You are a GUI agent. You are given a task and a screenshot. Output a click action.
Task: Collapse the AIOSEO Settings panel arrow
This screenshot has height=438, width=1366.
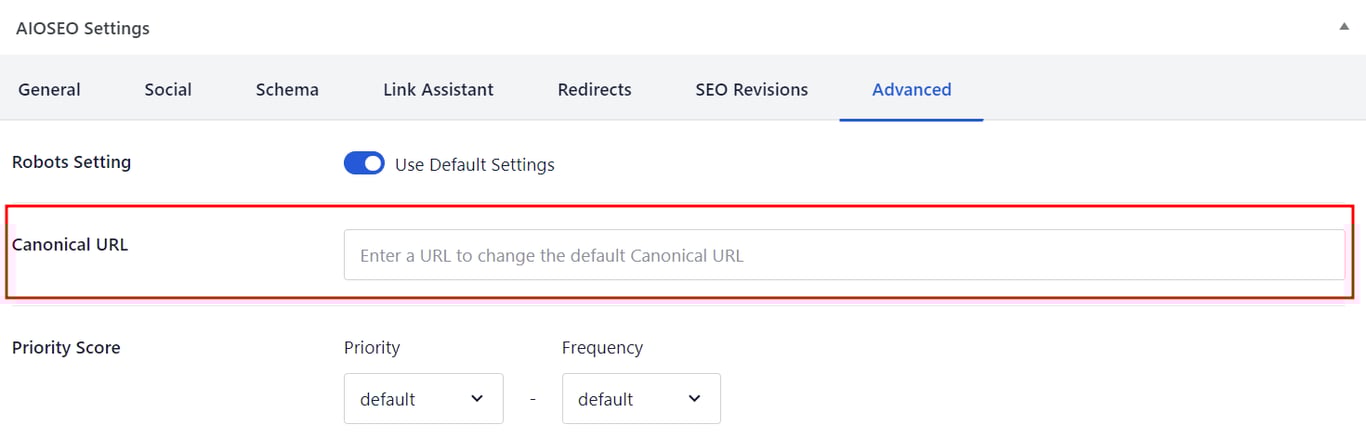pos(1344,27)
